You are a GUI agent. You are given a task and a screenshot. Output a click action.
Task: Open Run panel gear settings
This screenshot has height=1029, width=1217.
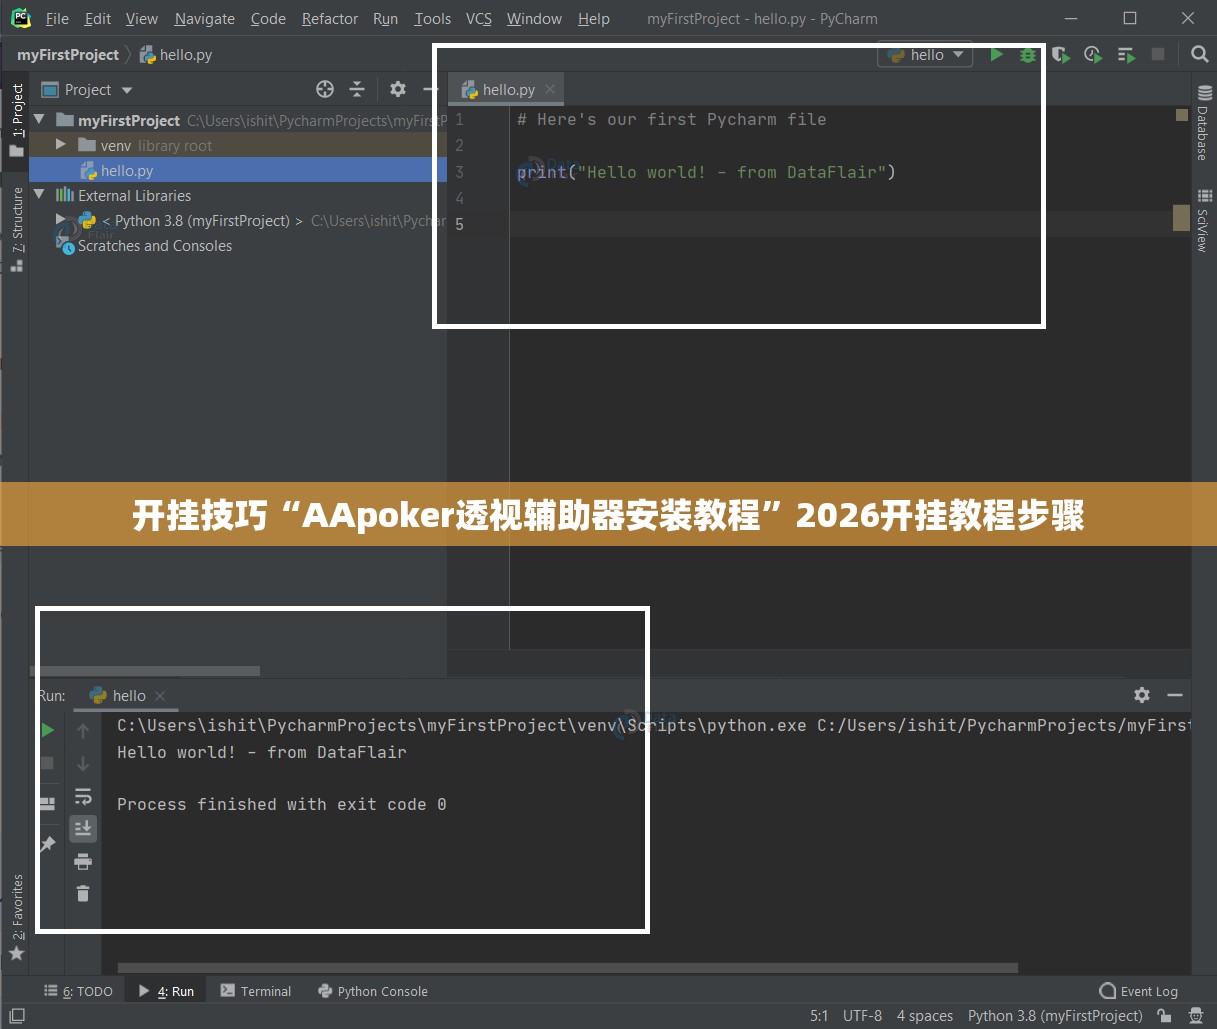point(1142,695)
